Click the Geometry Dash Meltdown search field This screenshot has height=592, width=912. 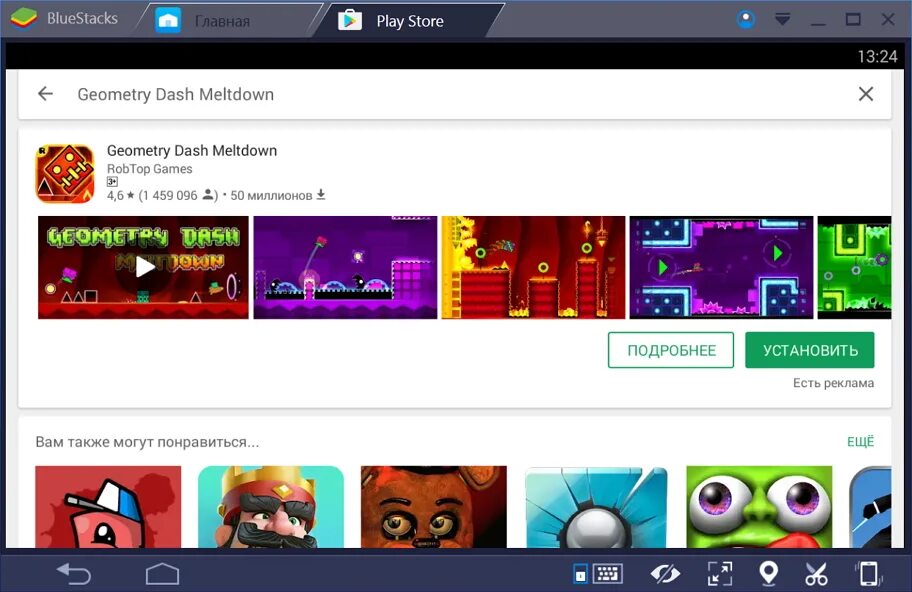[x=175, y=94]
